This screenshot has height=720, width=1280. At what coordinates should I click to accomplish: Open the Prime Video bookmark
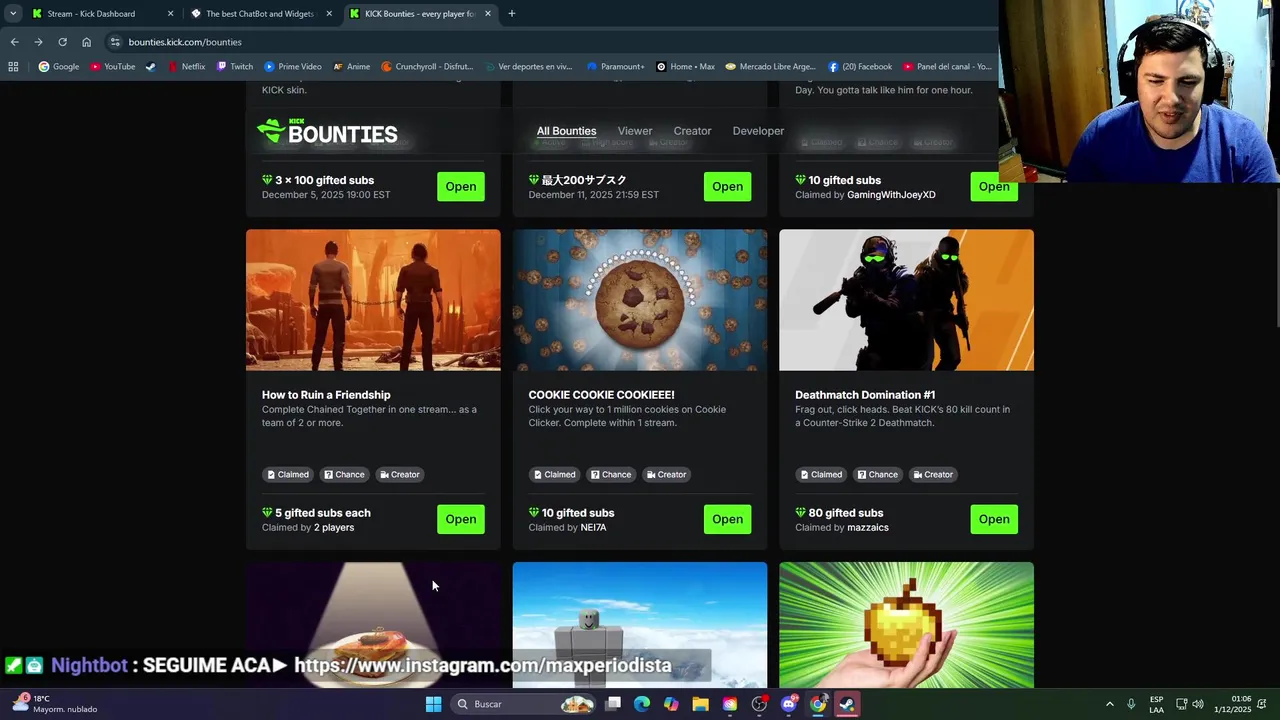tap(293, 67)
